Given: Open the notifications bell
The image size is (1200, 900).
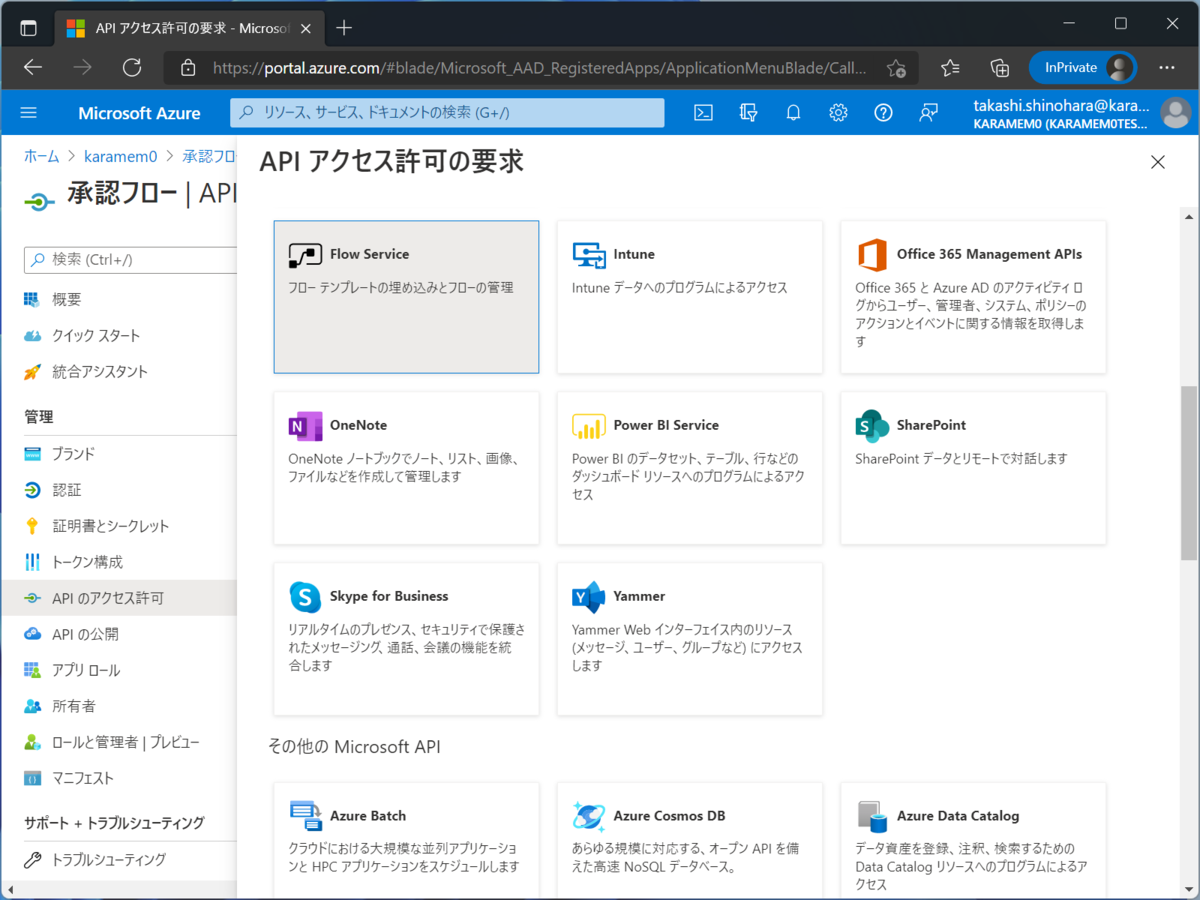Looking at the screenshot, I should tap(793, 113).
